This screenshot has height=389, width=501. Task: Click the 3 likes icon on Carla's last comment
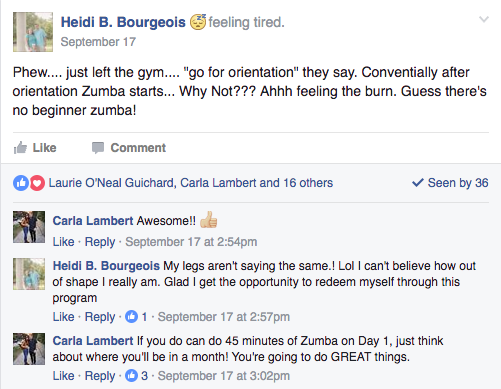[x=131, y=376]
